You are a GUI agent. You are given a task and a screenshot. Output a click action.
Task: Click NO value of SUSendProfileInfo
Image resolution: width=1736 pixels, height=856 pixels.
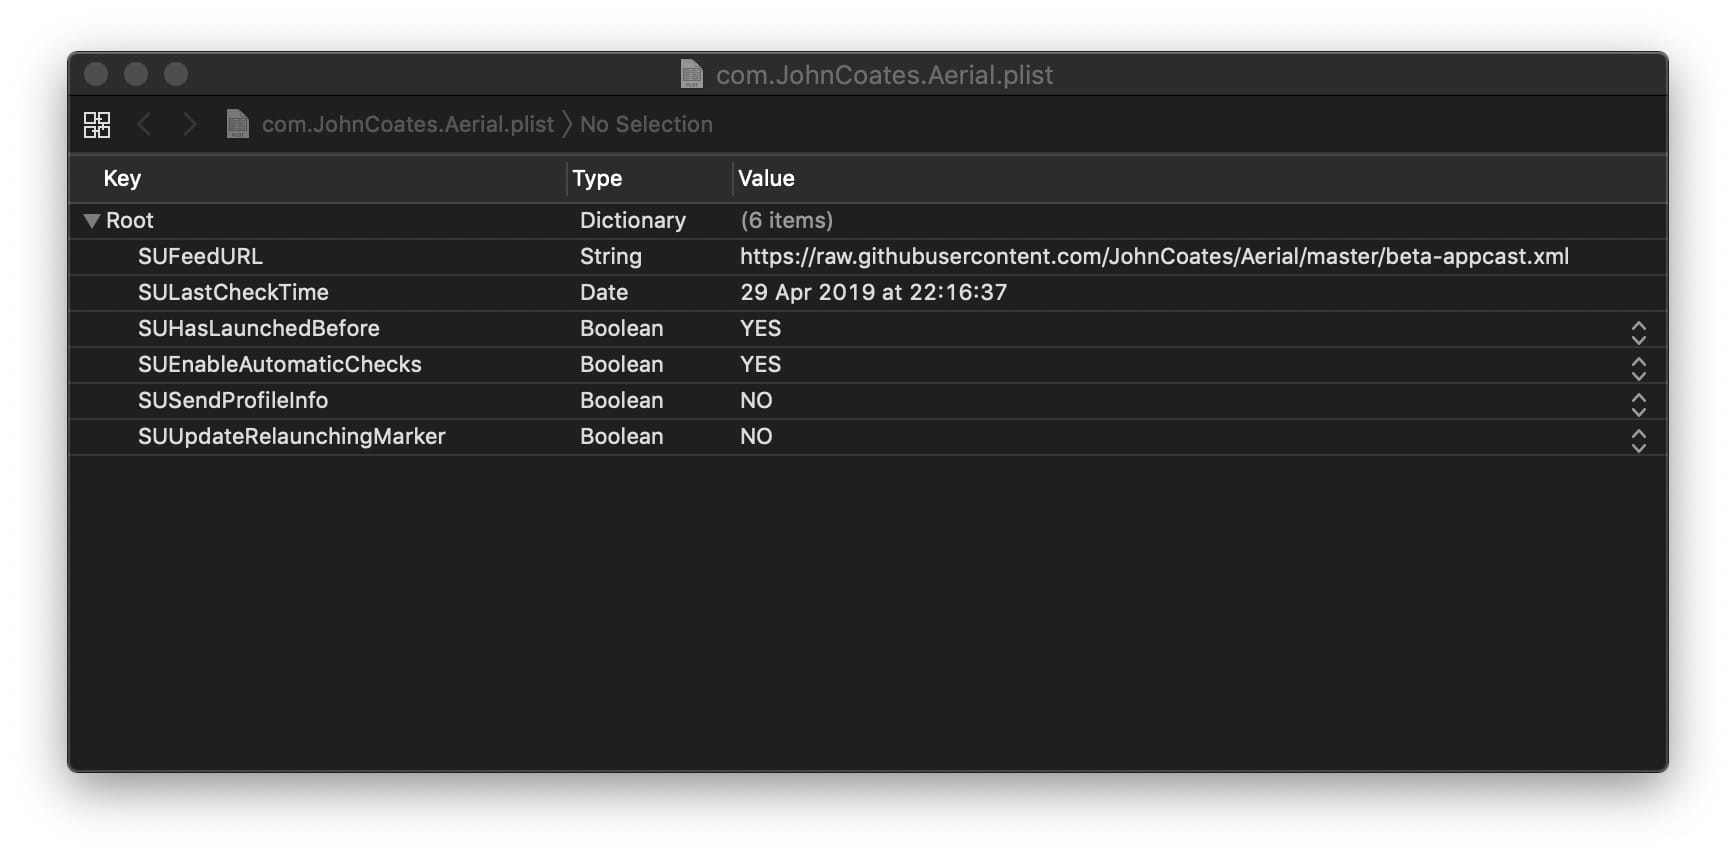point(756,400)
